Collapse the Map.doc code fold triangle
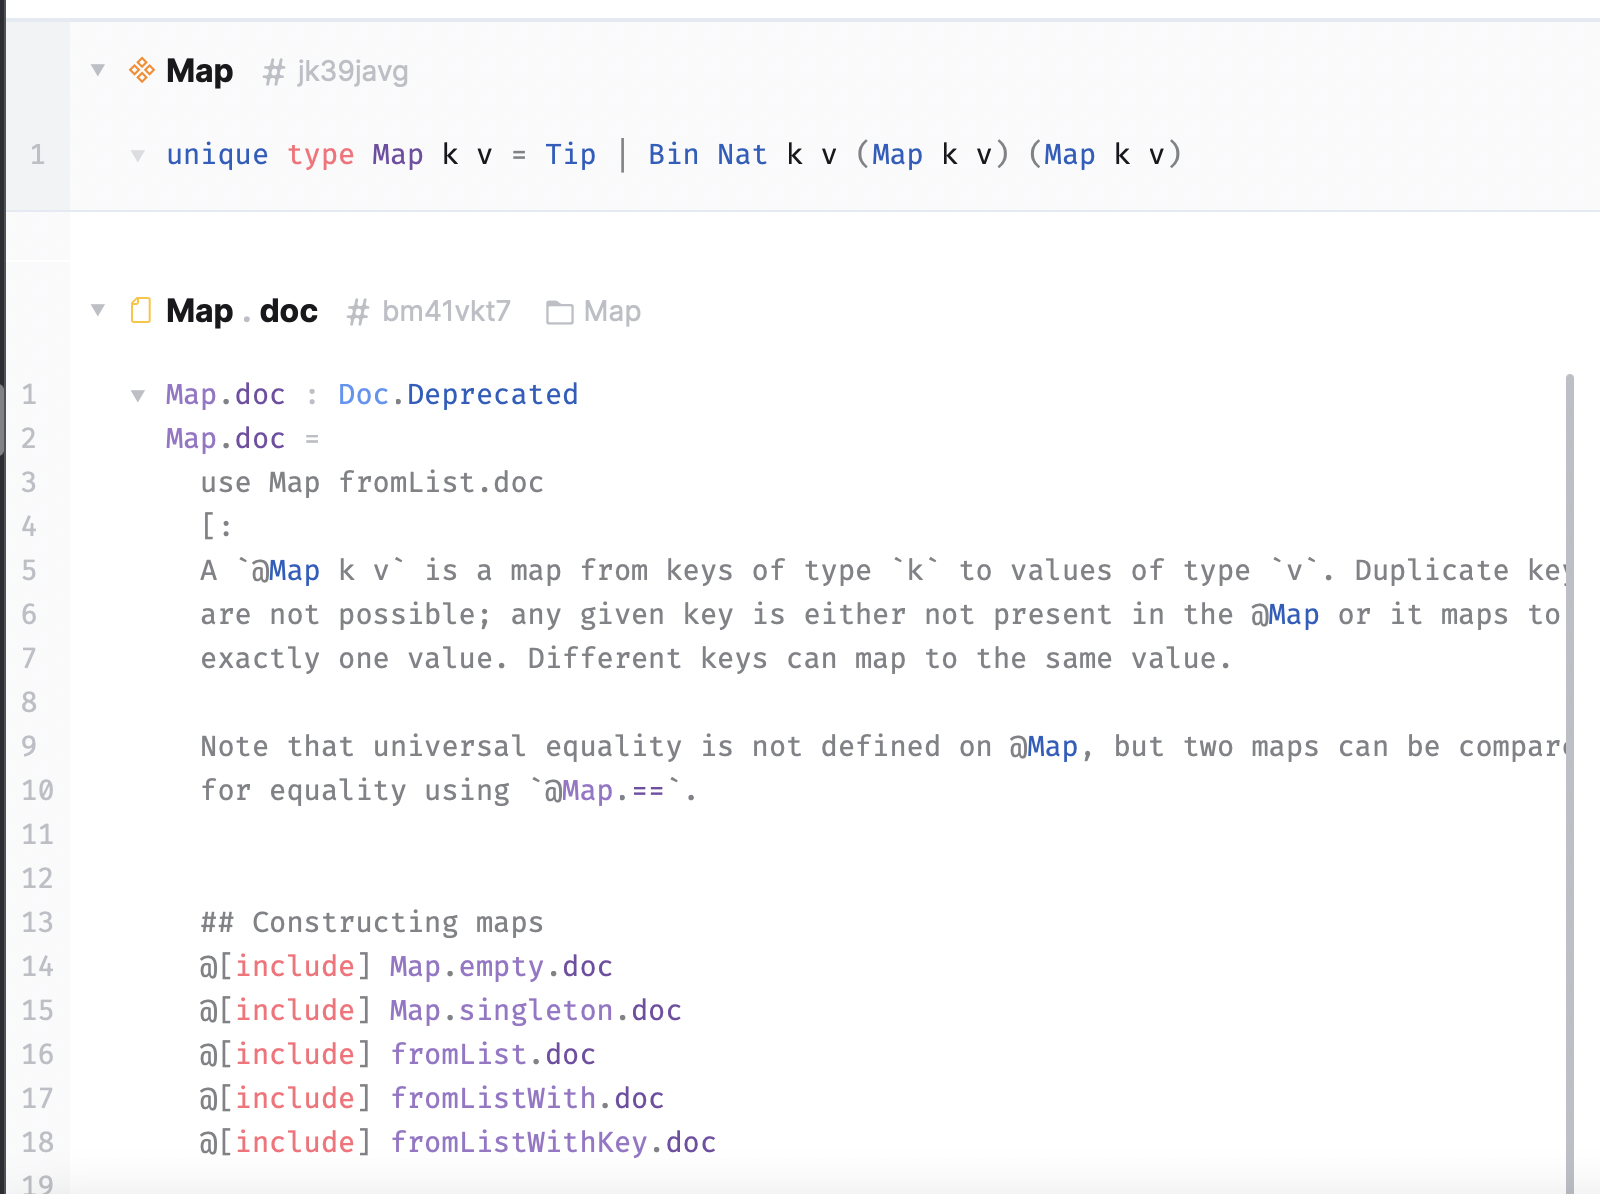1600x1194 pixels. tap(137, 395)
